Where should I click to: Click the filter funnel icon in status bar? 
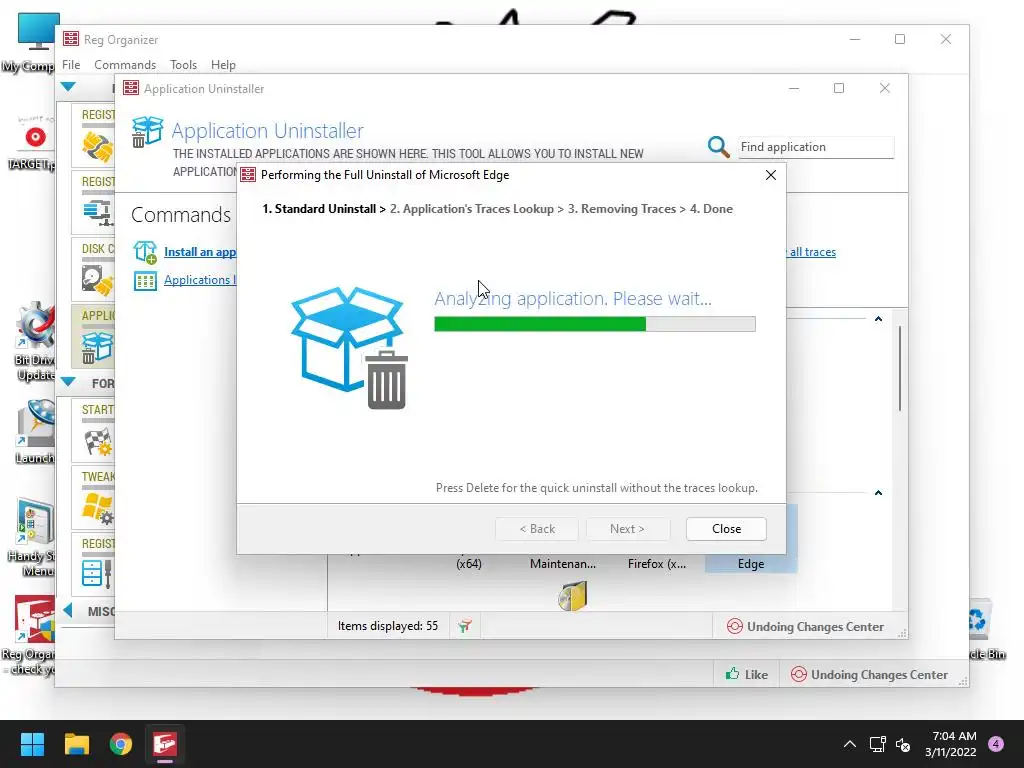[464, 626]
